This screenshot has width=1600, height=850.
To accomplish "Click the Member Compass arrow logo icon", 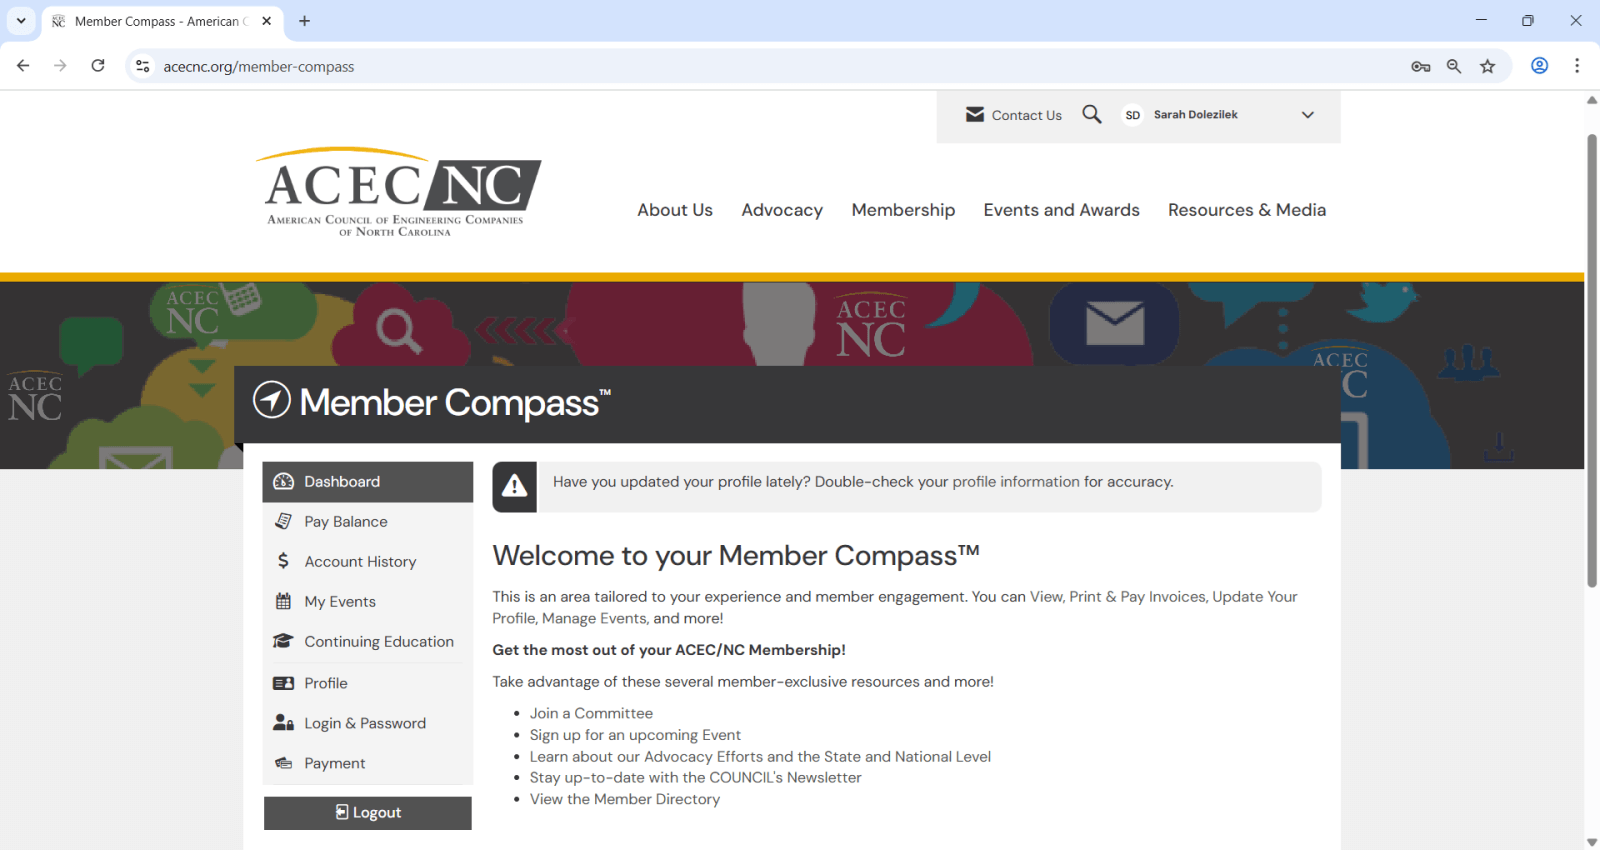I will click(272, 400).
